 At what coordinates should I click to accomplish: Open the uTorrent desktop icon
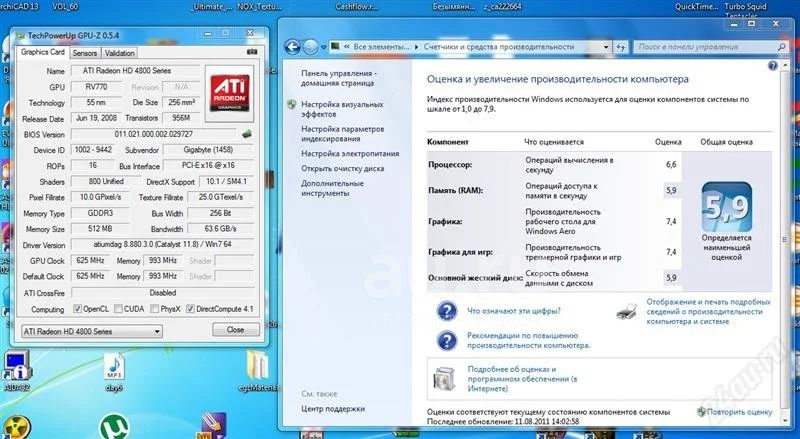coord(113,428)
